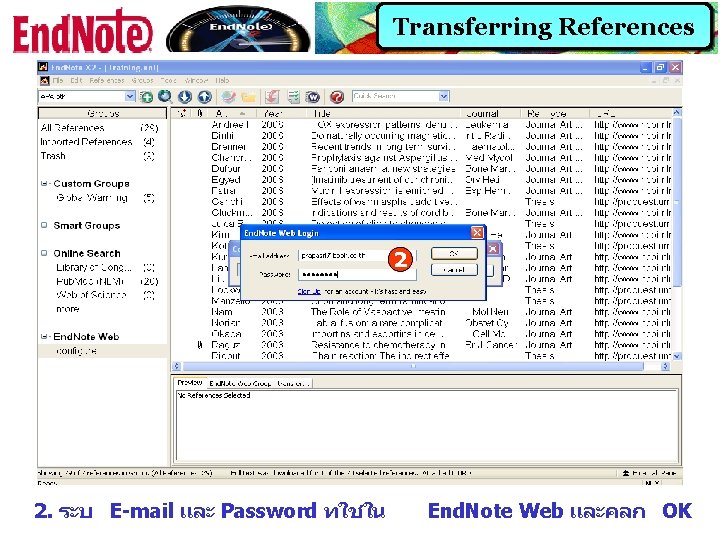Click the blue down-arrow Import toolbar icon

coord(185,96)
